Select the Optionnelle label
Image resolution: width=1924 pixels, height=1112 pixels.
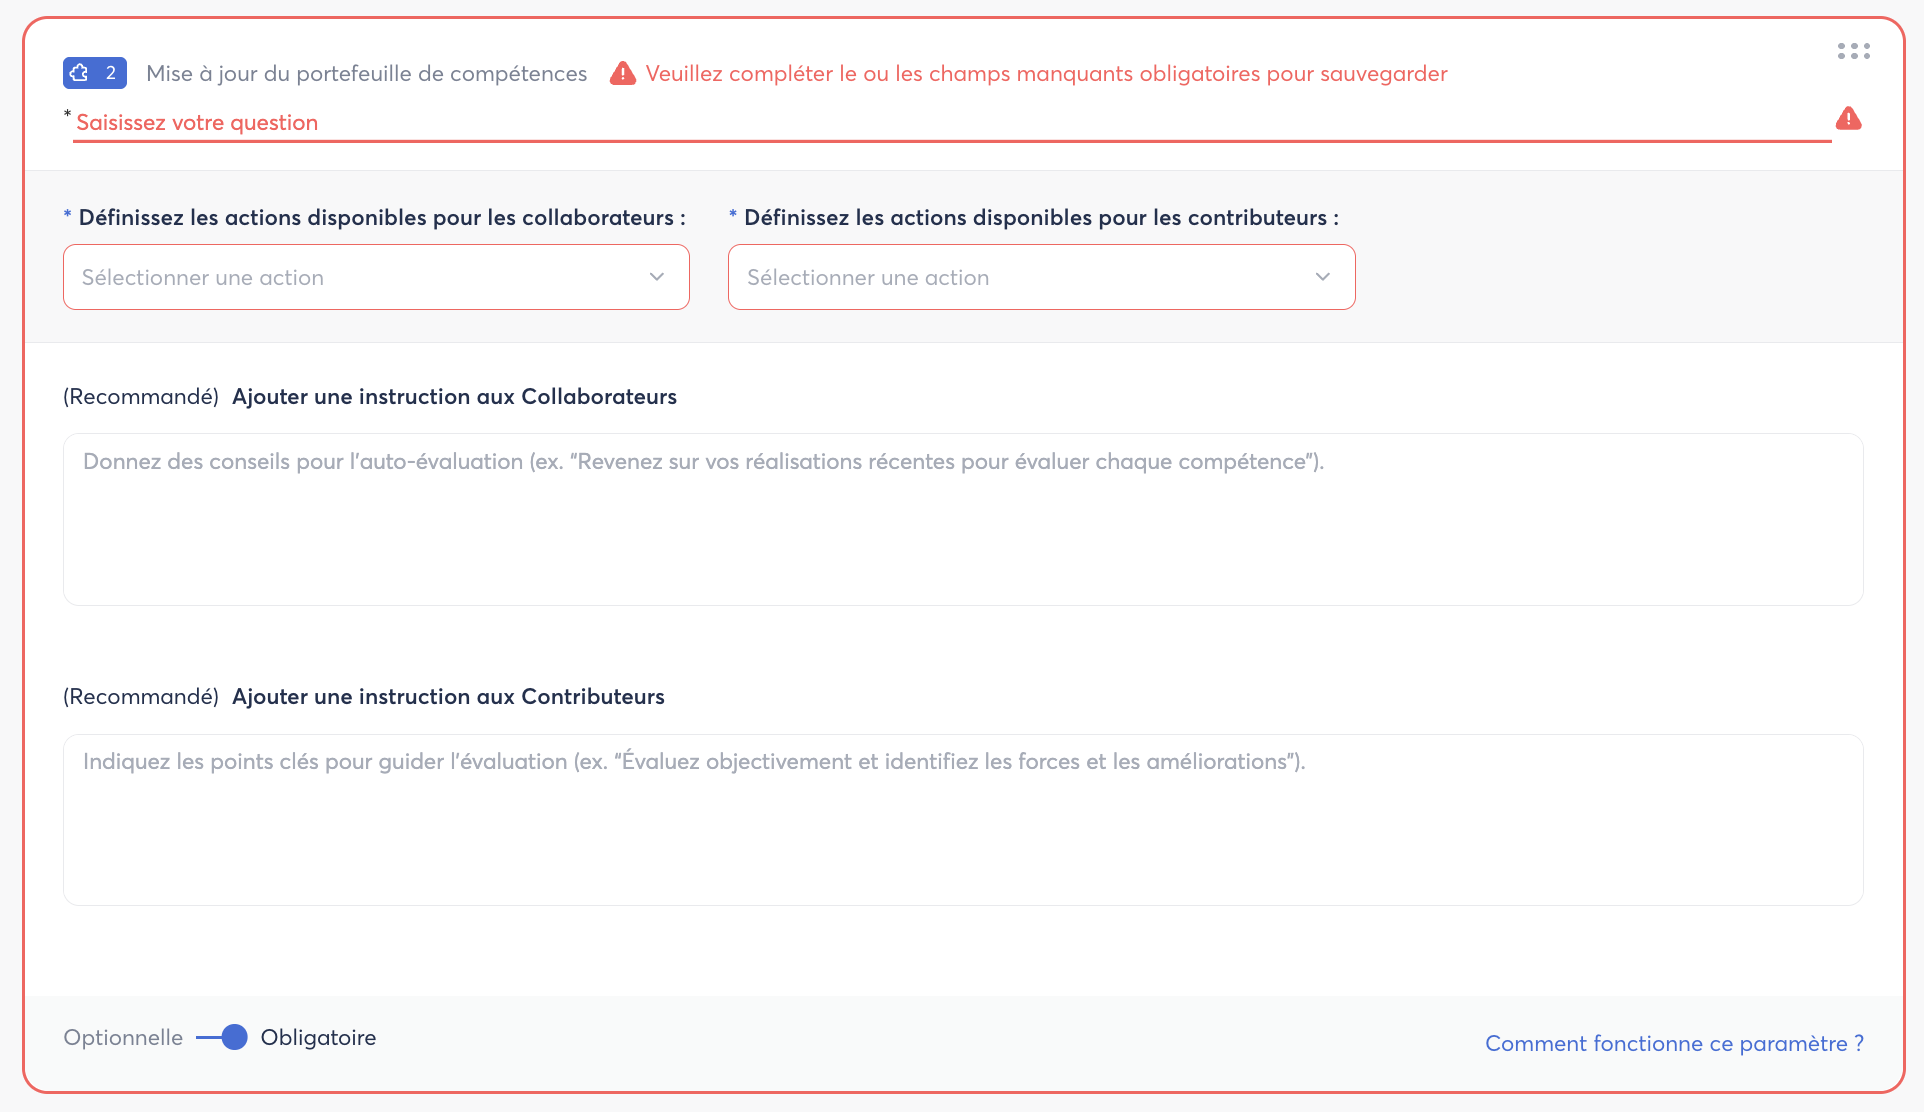[123, 1038]
